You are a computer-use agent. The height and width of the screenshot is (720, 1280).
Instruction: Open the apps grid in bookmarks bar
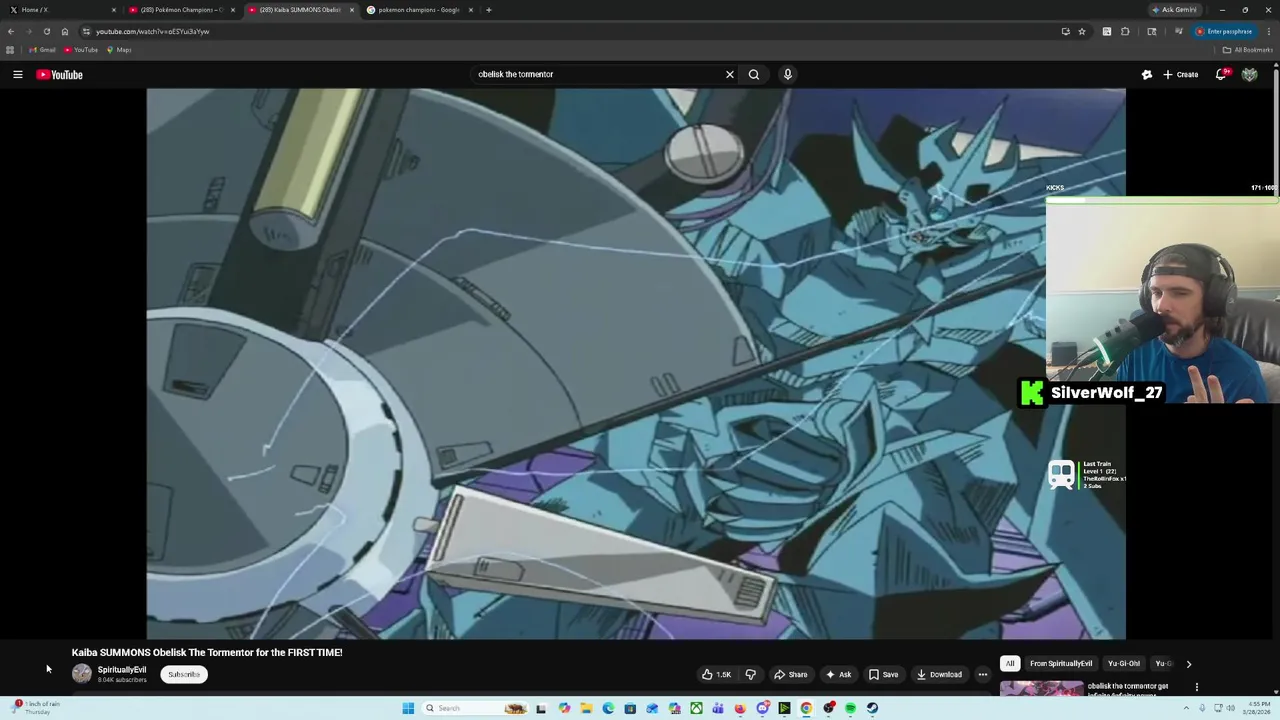[x=10, y=50]
